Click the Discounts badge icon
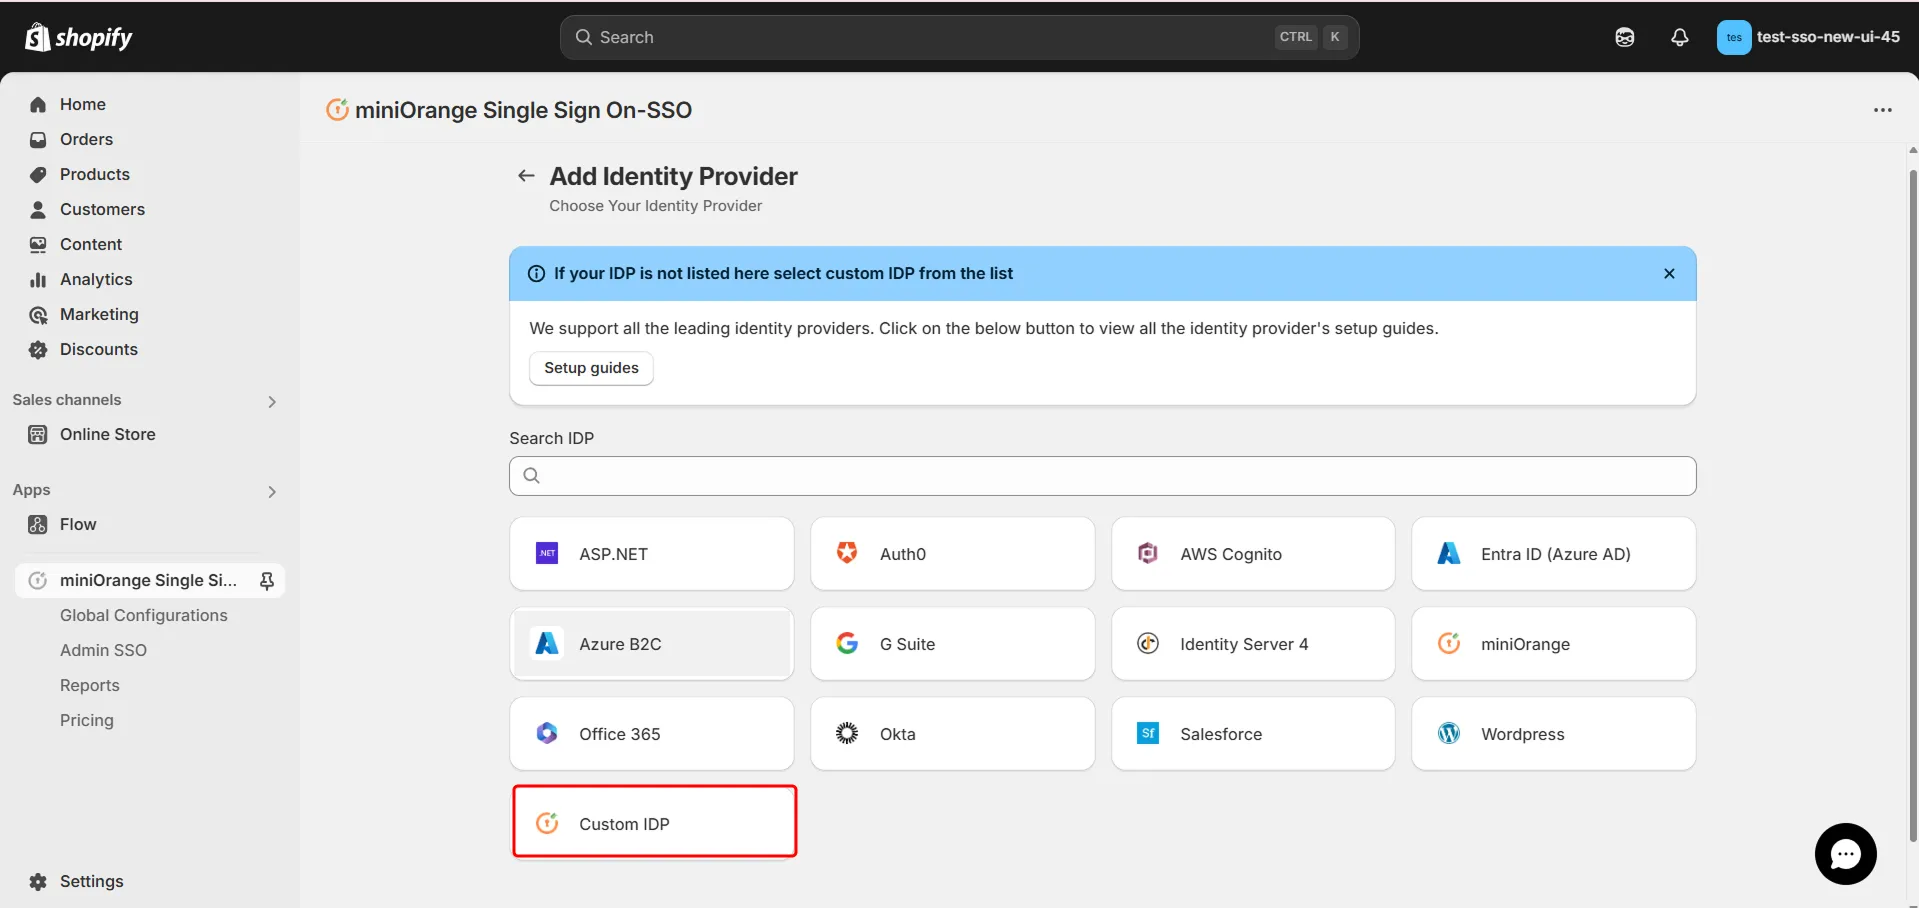This screenshot has height=908, width=1919. pyautogui.click(x=38, y=349)
